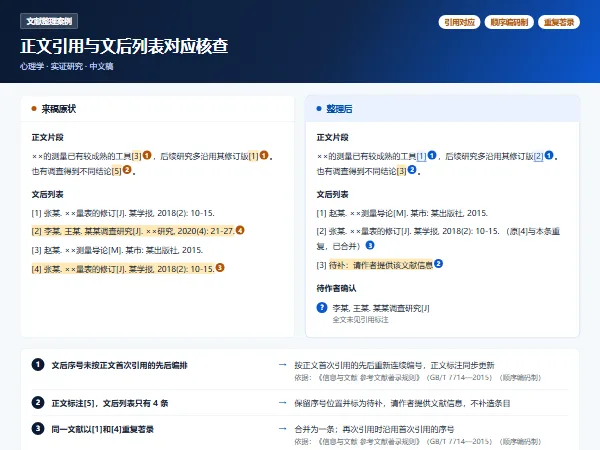Click the 正文片段 heading in 整理后
This screenshot has width=600, height=450.
pos(333,137)
